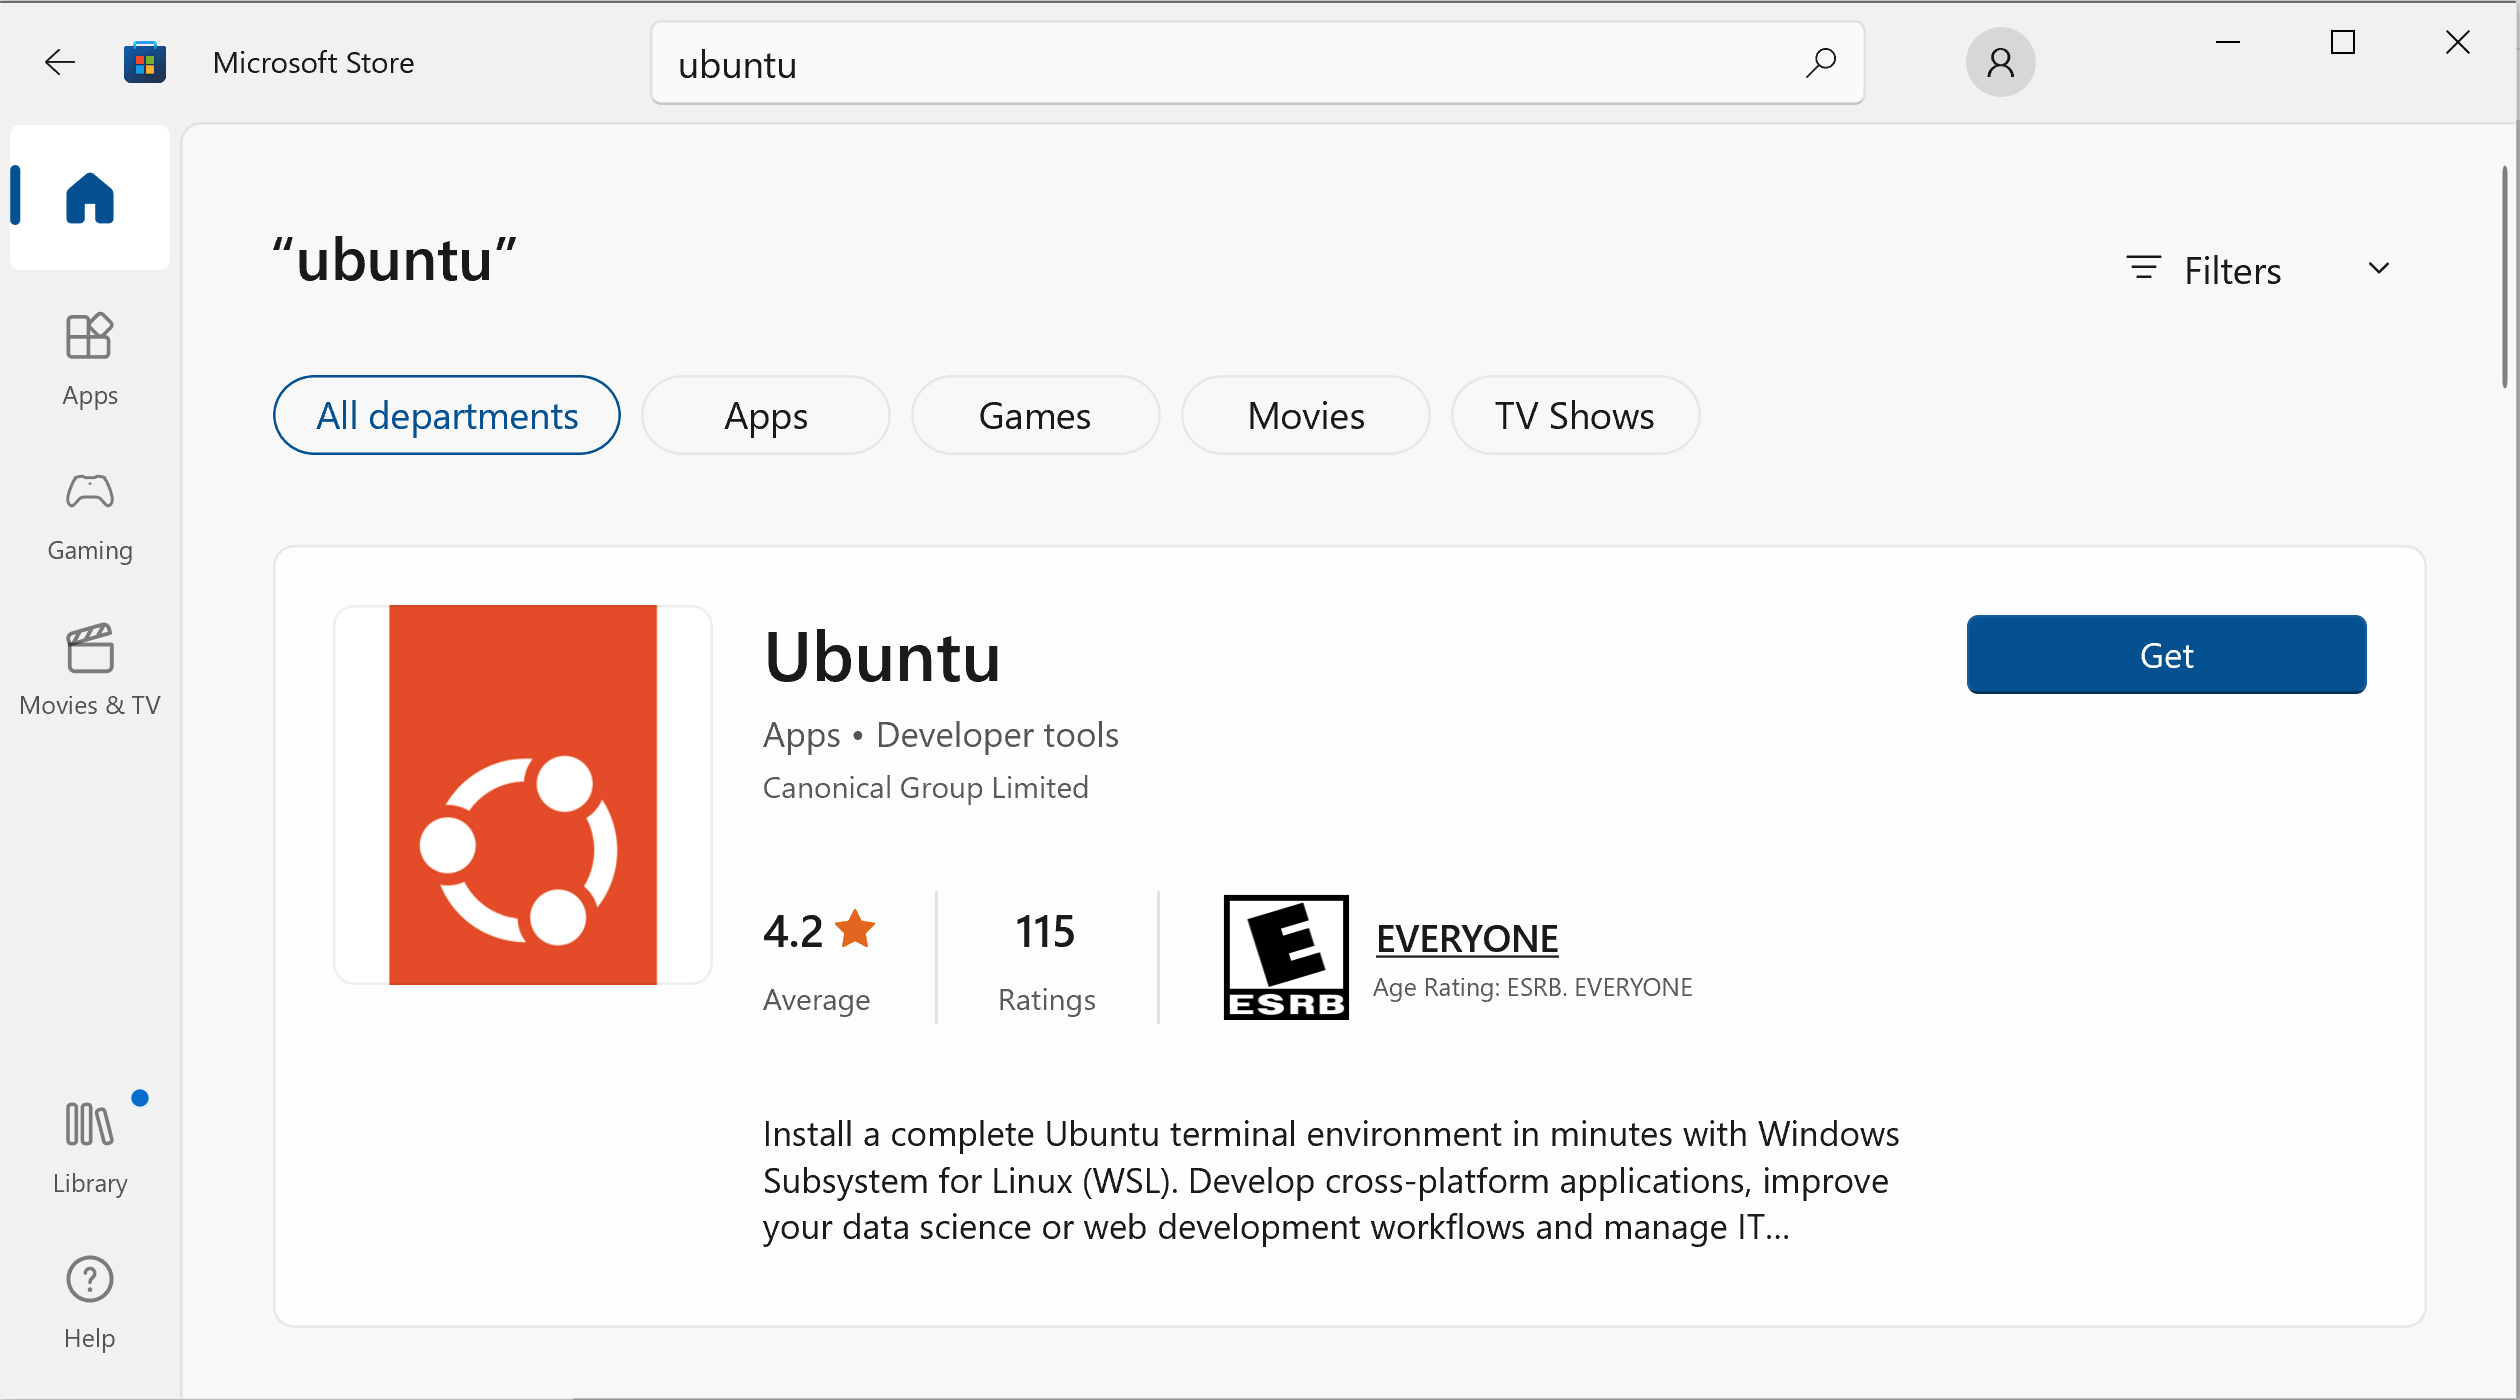Filter results by Games department
The image size is (2520, 1400).
1035,415
